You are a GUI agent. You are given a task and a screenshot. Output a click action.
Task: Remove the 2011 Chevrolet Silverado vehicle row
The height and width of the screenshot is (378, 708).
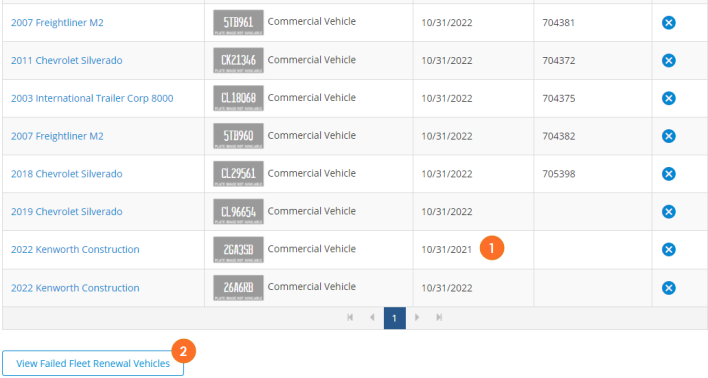(669, 61)
